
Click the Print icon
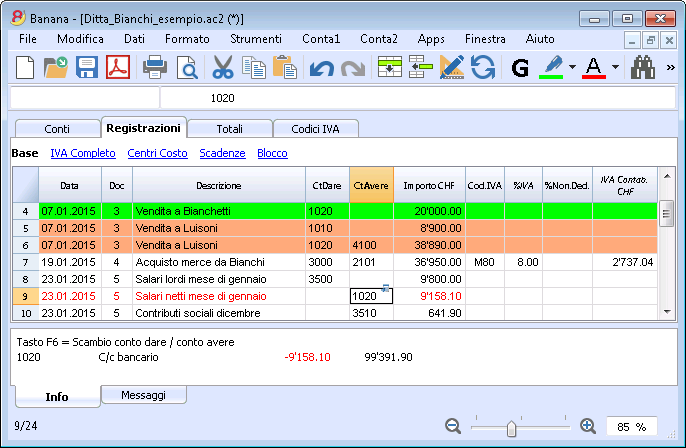[155, 68]
